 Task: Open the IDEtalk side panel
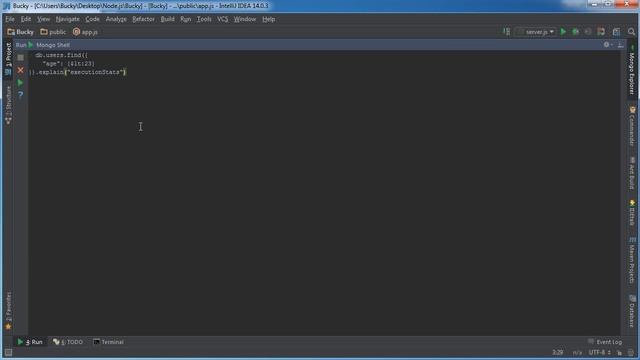pos(632,213)
